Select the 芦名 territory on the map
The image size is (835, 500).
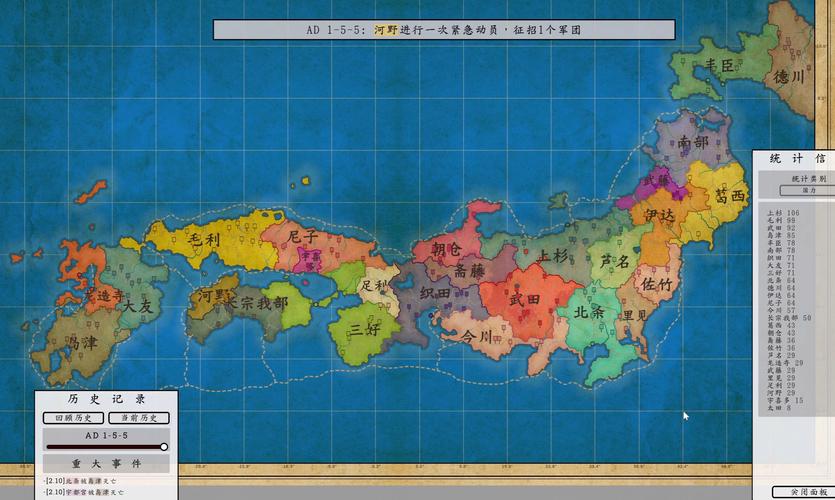pos(615,261)
